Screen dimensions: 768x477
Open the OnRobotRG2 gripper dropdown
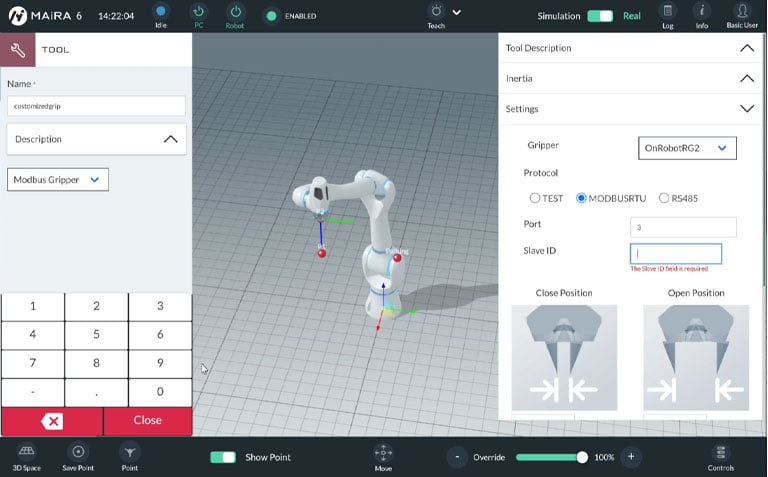[687, 148]
